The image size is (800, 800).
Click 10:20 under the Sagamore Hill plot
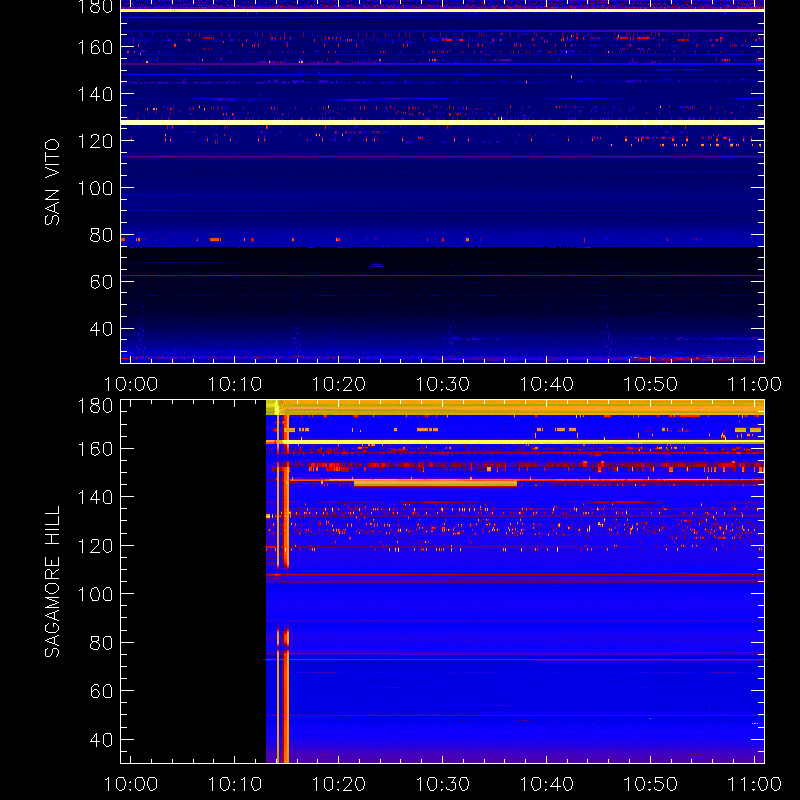pyautogui.click(x=339, y=784)
